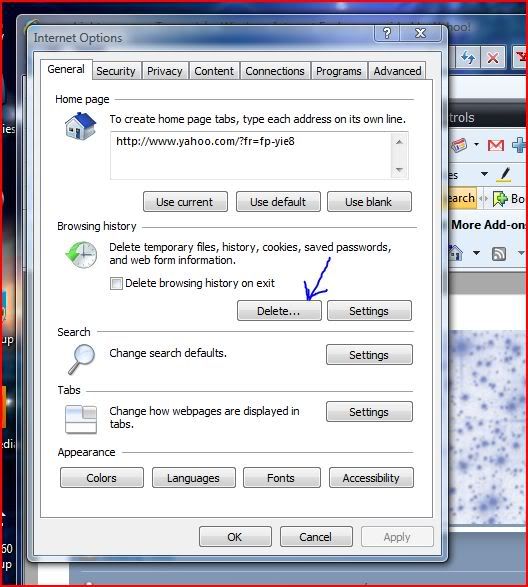Expand dropdown arrow left of Gmail icon

pyautogui.click(x=476, y=144)
